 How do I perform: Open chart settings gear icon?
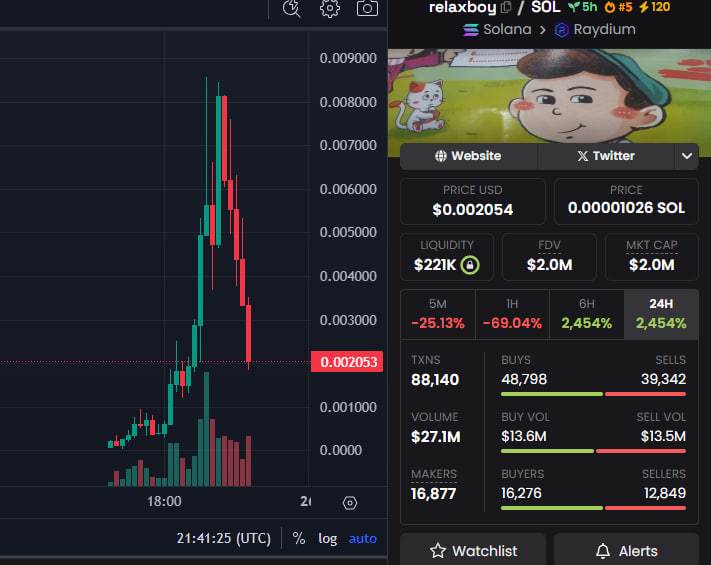330,9
